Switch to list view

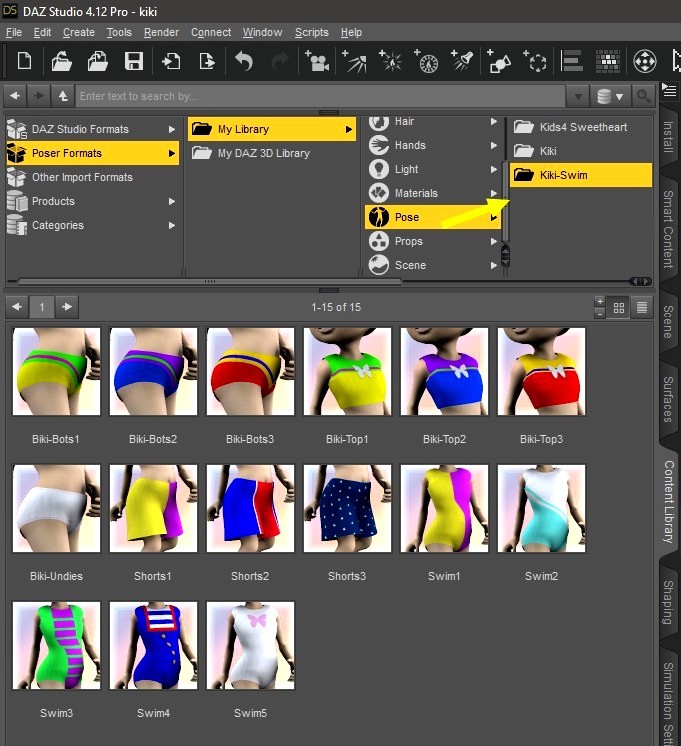click(642, 308)
